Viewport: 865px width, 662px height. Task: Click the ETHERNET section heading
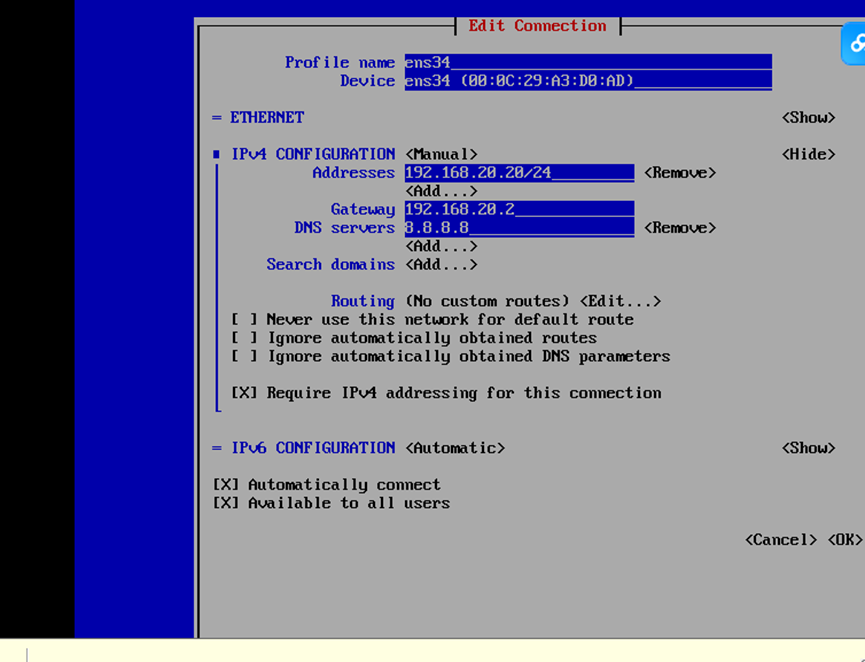267,118
